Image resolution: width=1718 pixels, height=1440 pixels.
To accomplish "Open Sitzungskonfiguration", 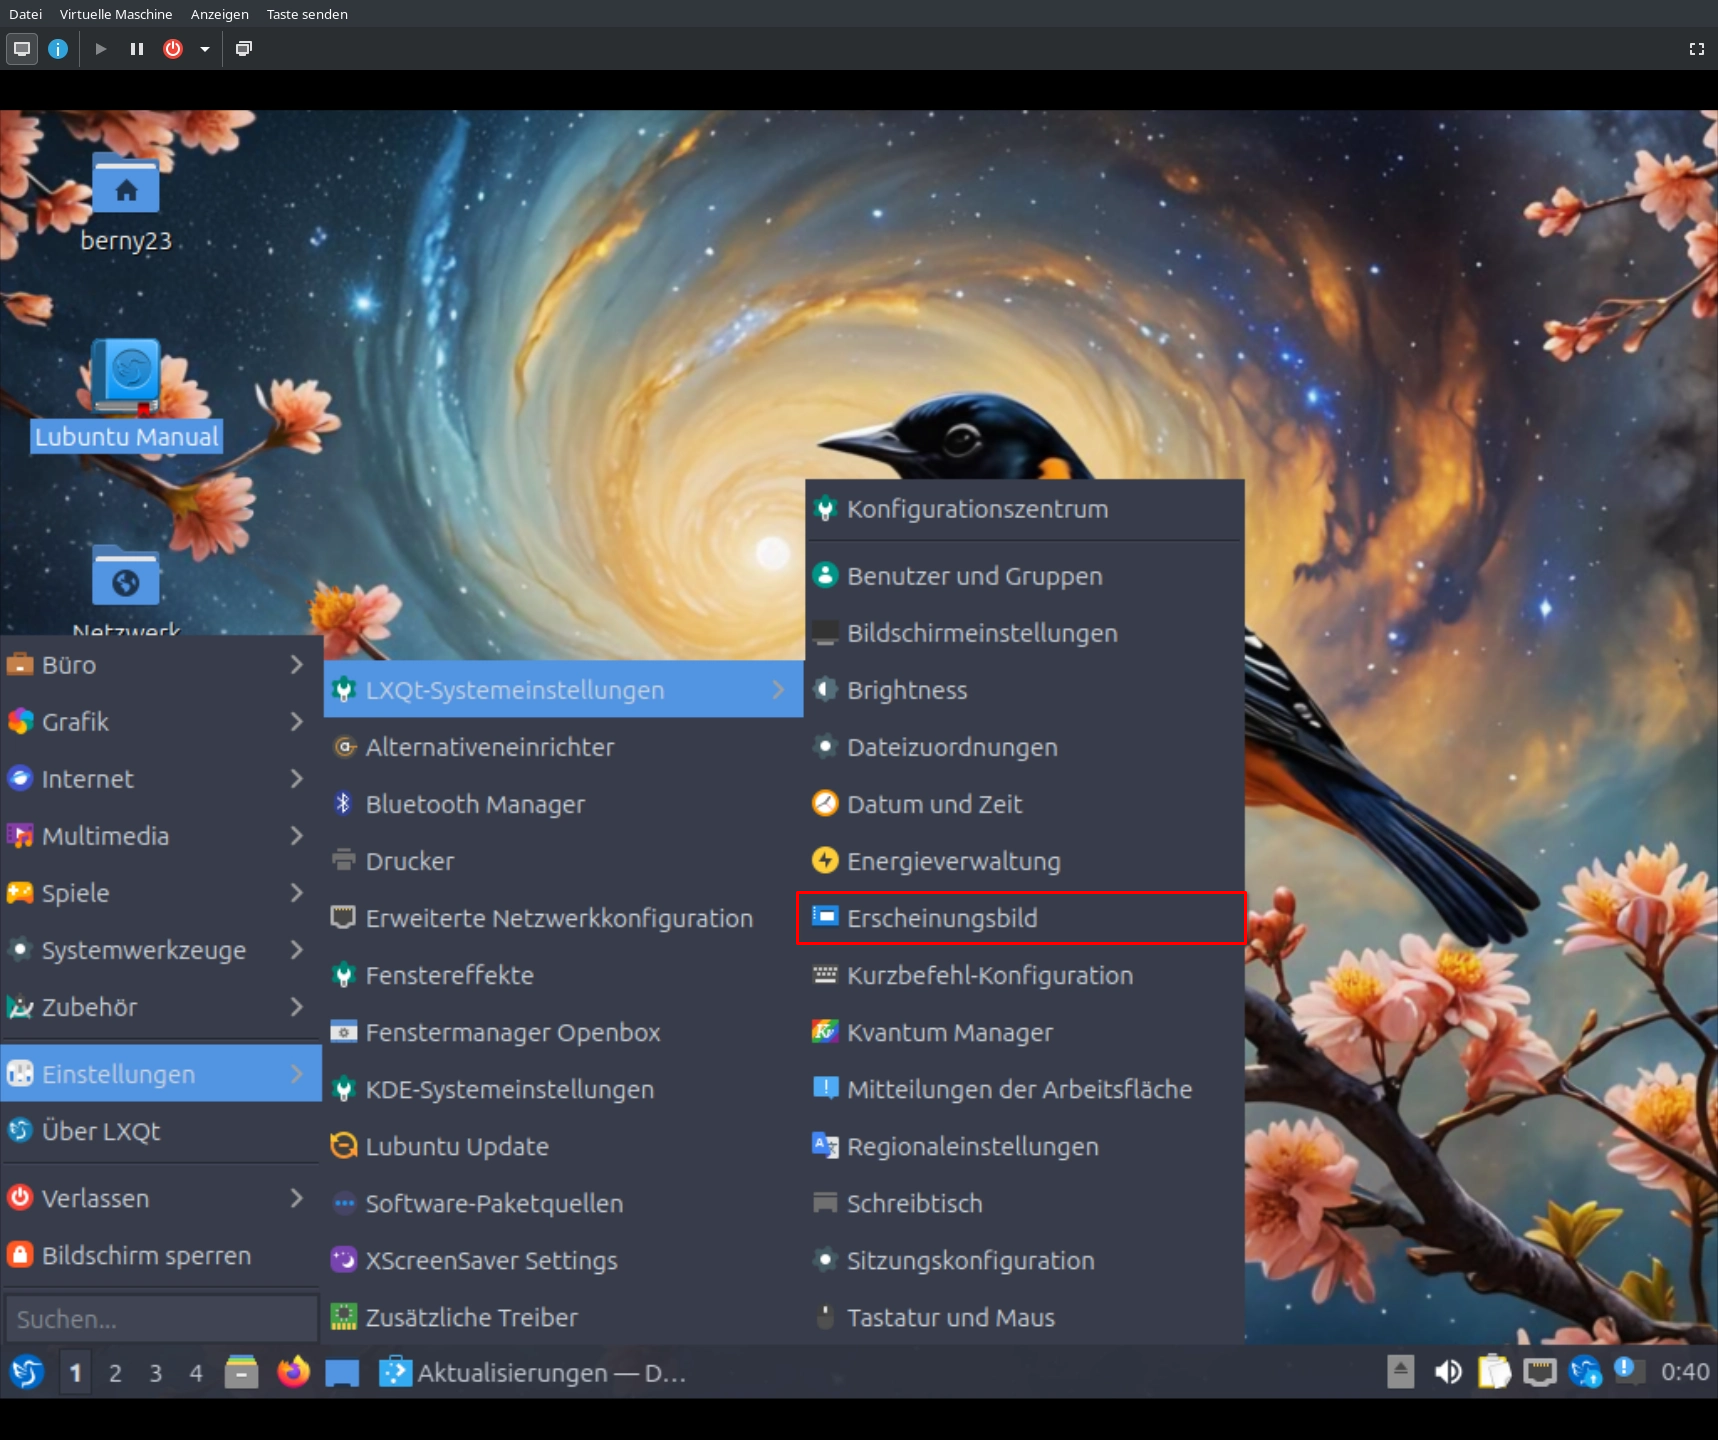I will 1025,1260.
